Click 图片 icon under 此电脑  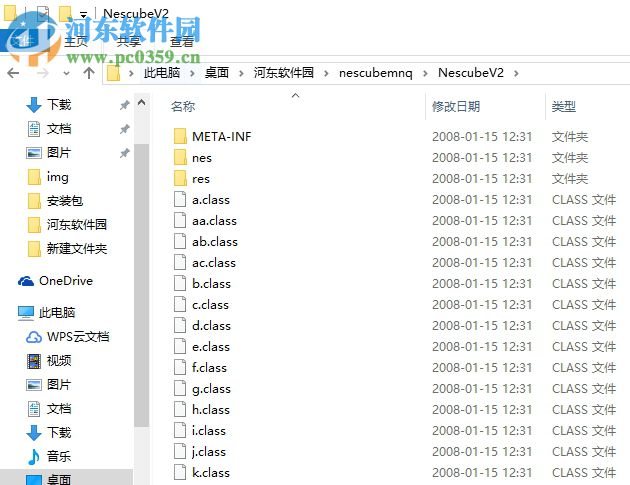tap(34, 385)
